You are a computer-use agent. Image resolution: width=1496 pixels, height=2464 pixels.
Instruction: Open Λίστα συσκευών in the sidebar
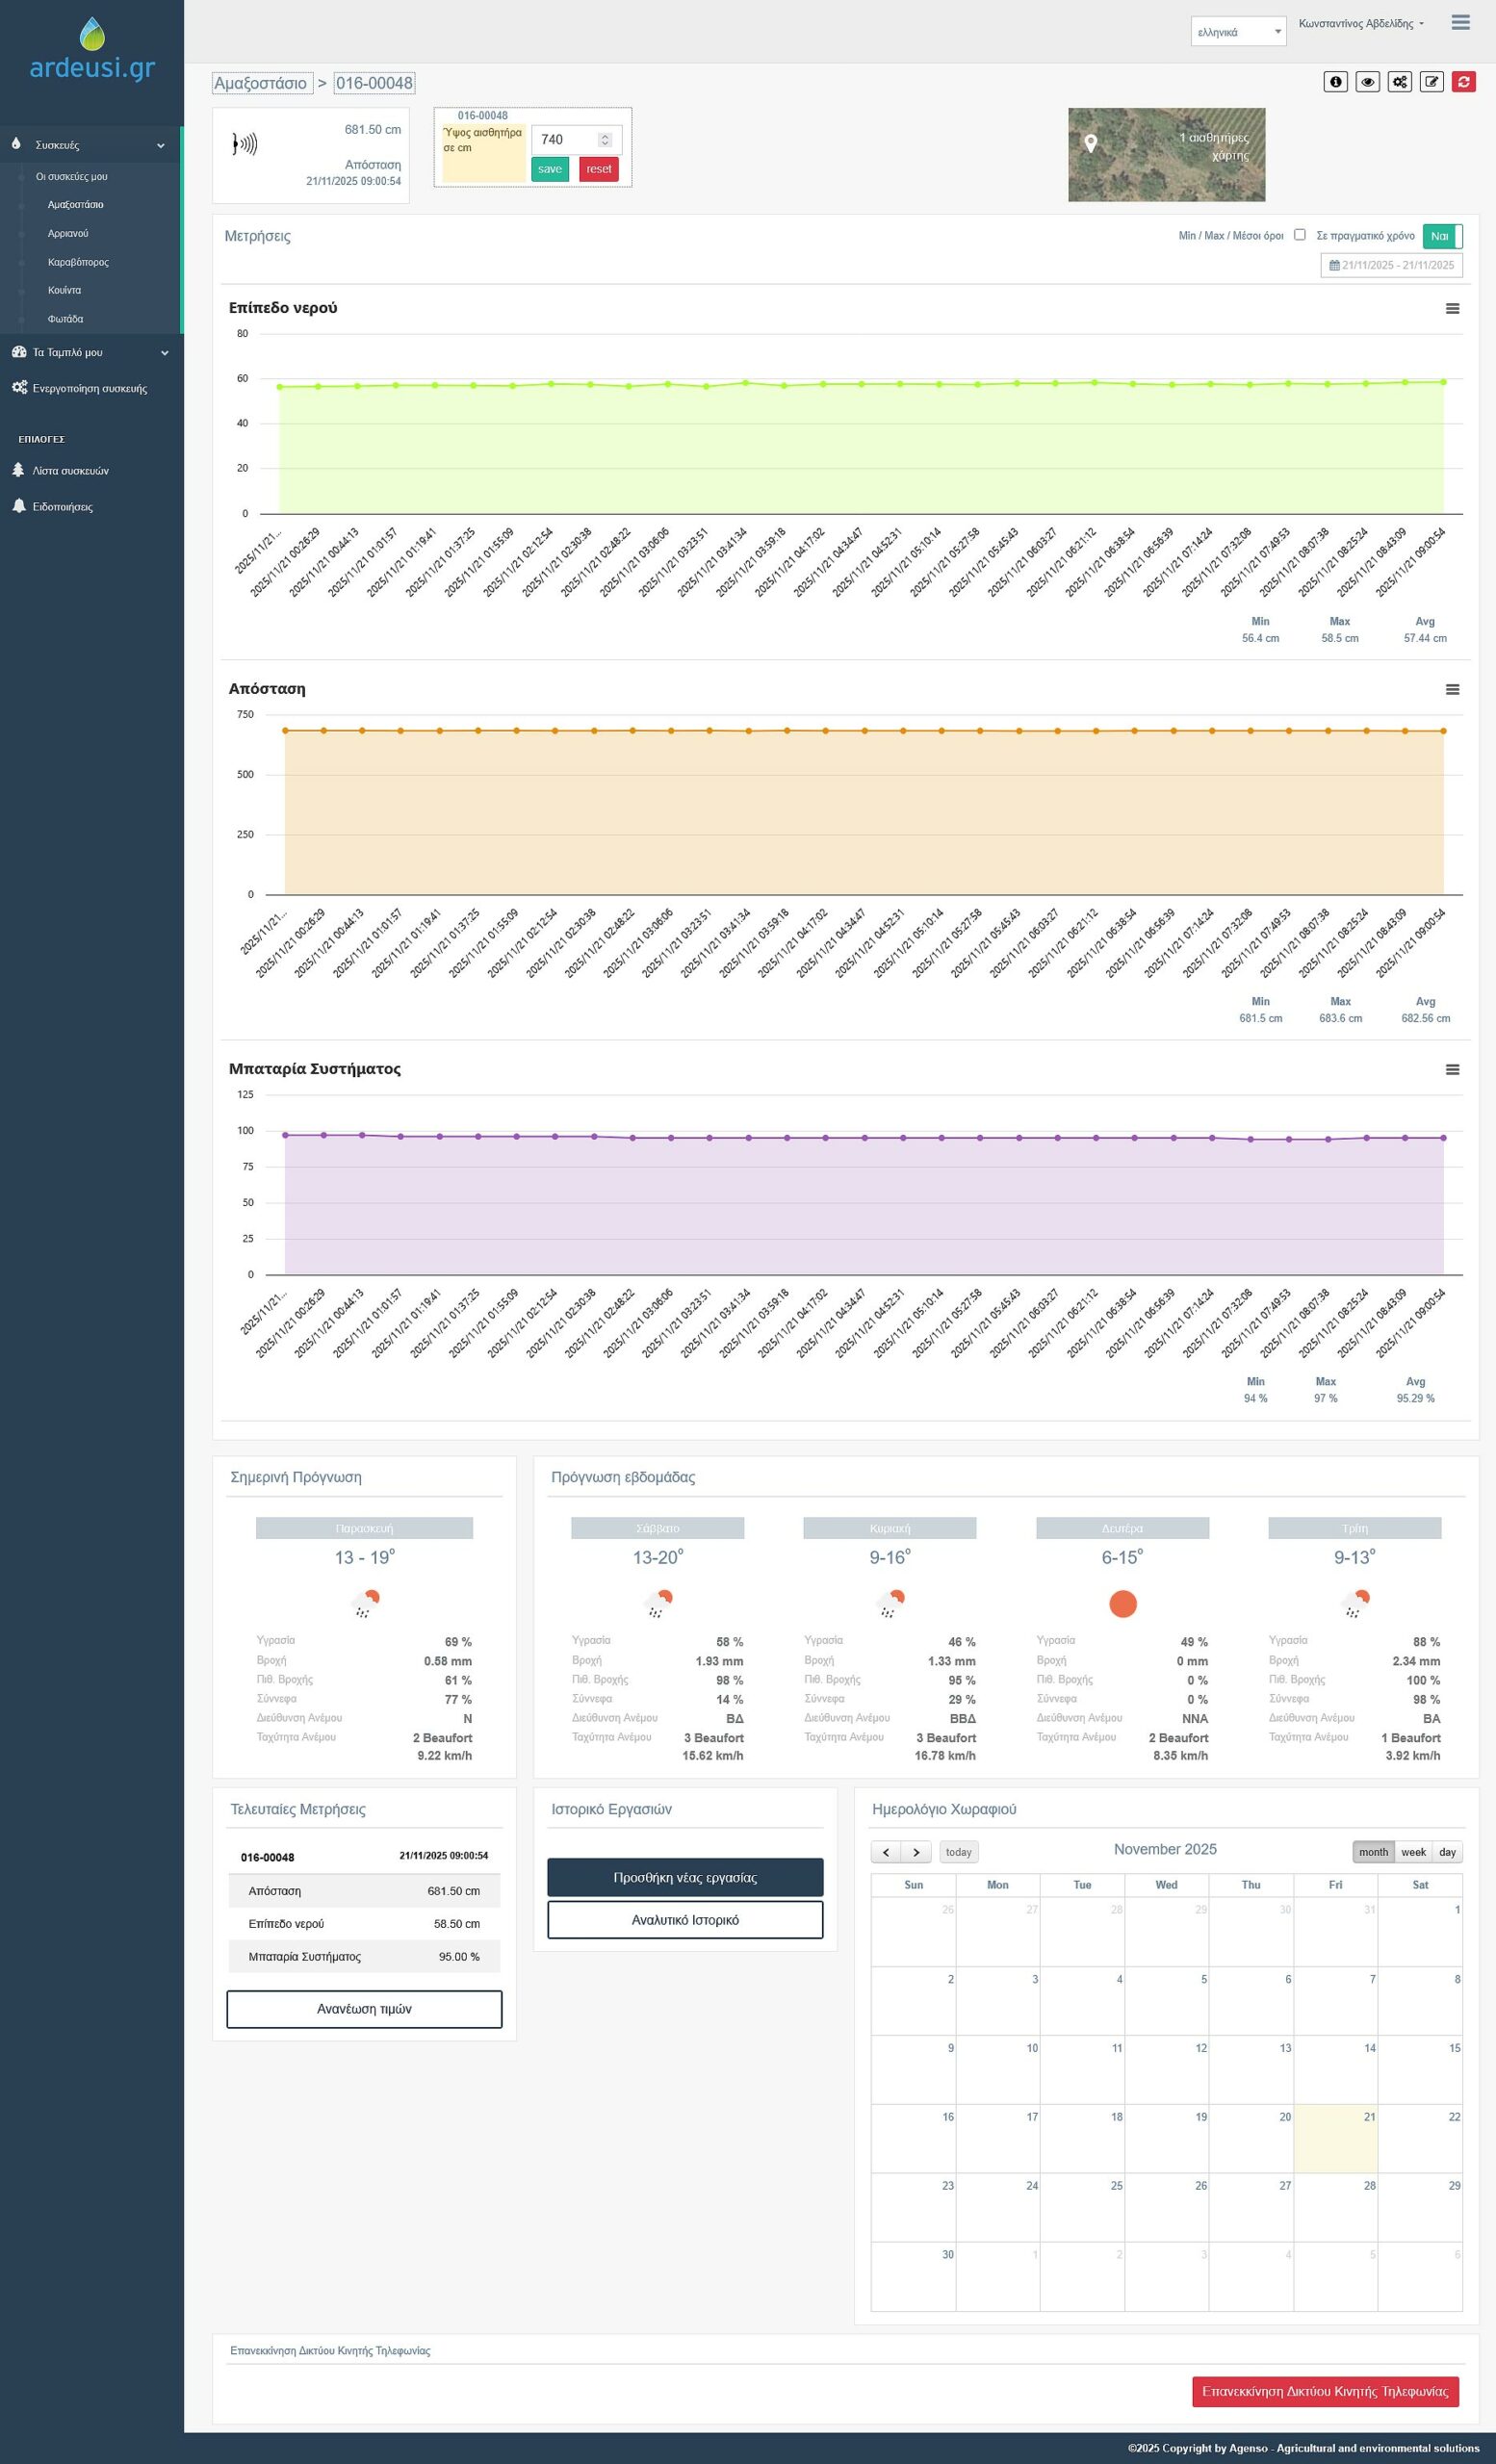70,471
